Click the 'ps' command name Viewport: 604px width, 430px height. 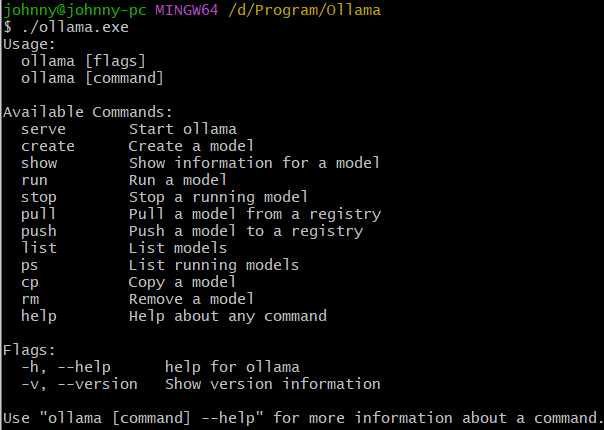tap(30, 266)
